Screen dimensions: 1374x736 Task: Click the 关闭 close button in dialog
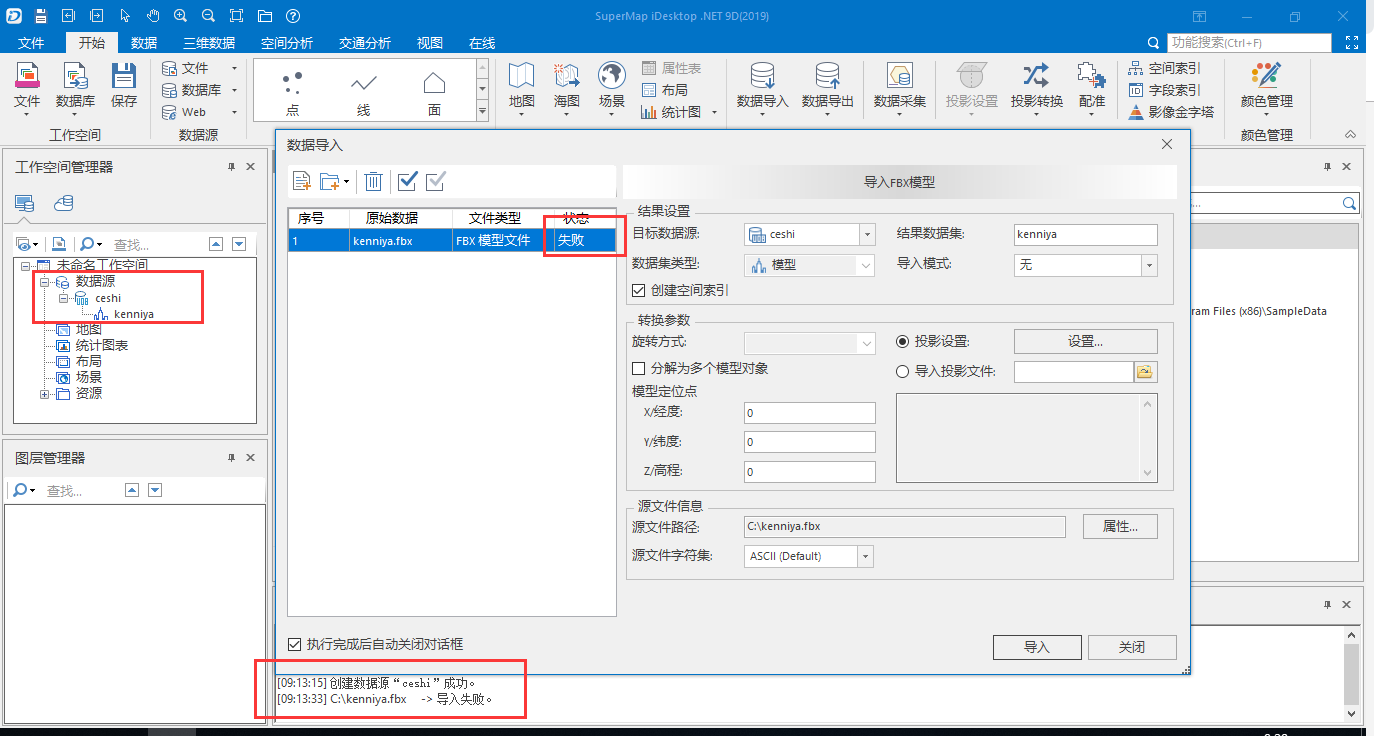click(1132, 647)
